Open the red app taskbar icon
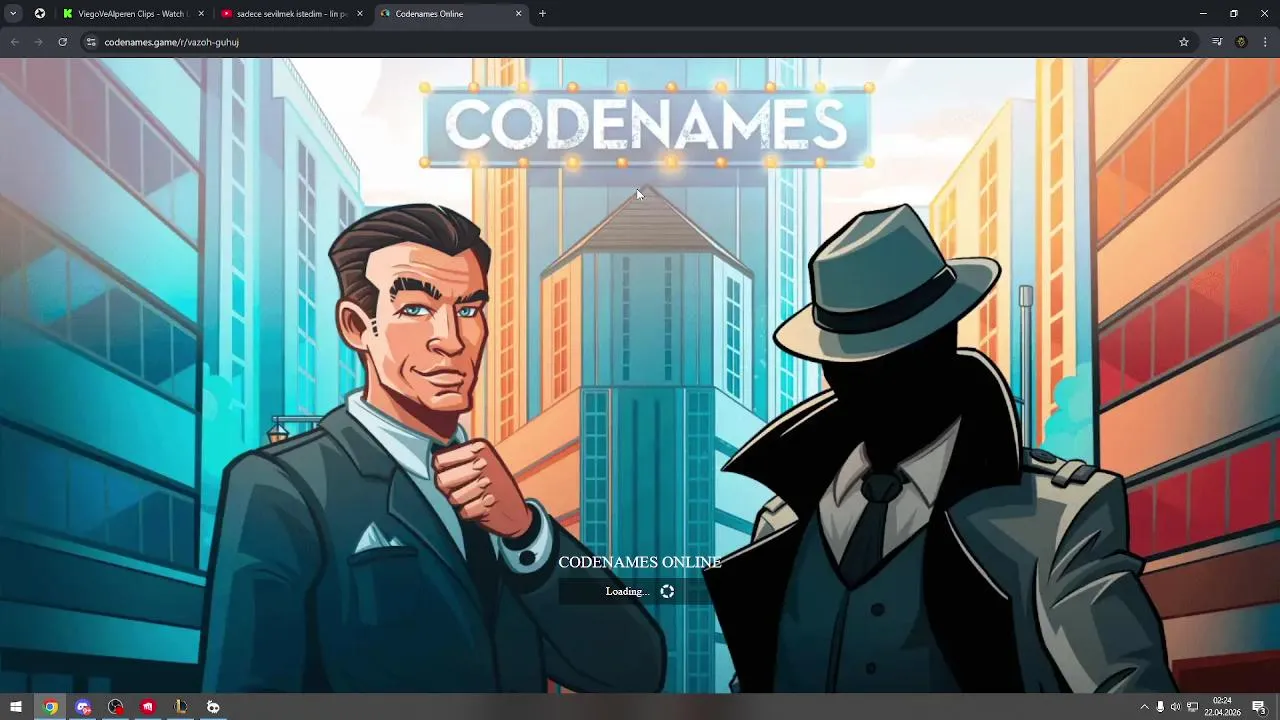The width and height of the screenshot is (1280, 720). [x=148, y=707]
